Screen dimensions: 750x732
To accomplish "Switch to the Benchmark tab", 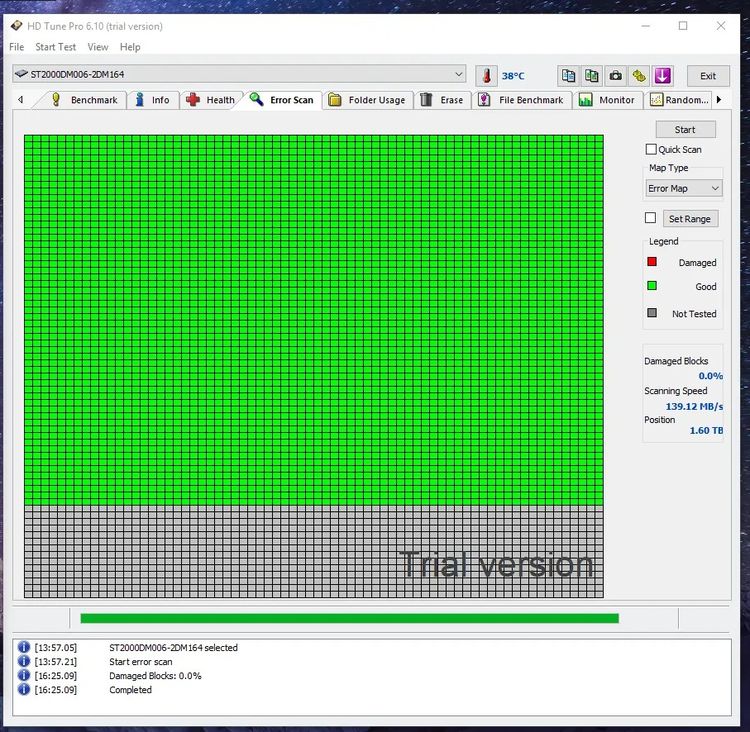I will pyautogui.click(x=85, y=100).
